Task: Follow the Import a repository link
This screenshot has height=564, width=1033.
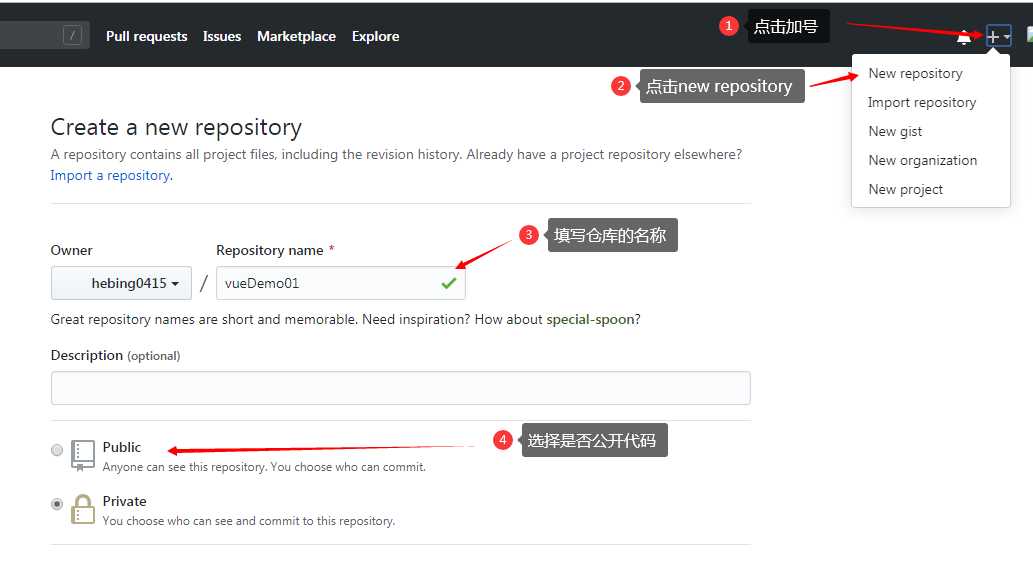Action: point(111,175)
